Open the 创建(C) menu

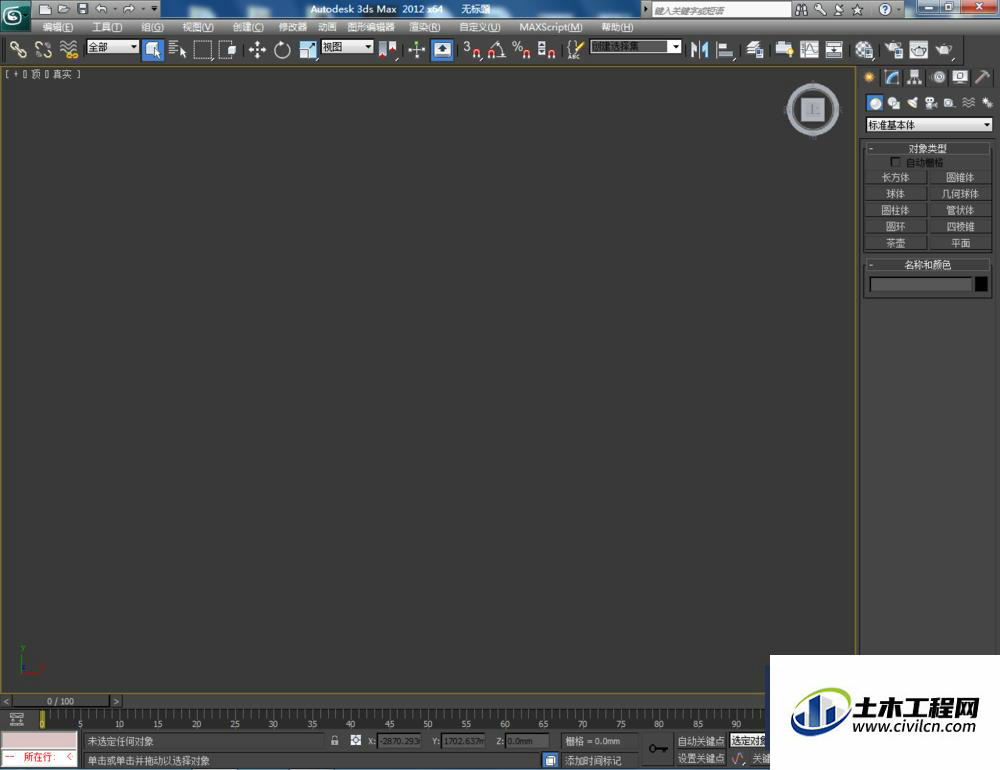(x=248, y=27)
